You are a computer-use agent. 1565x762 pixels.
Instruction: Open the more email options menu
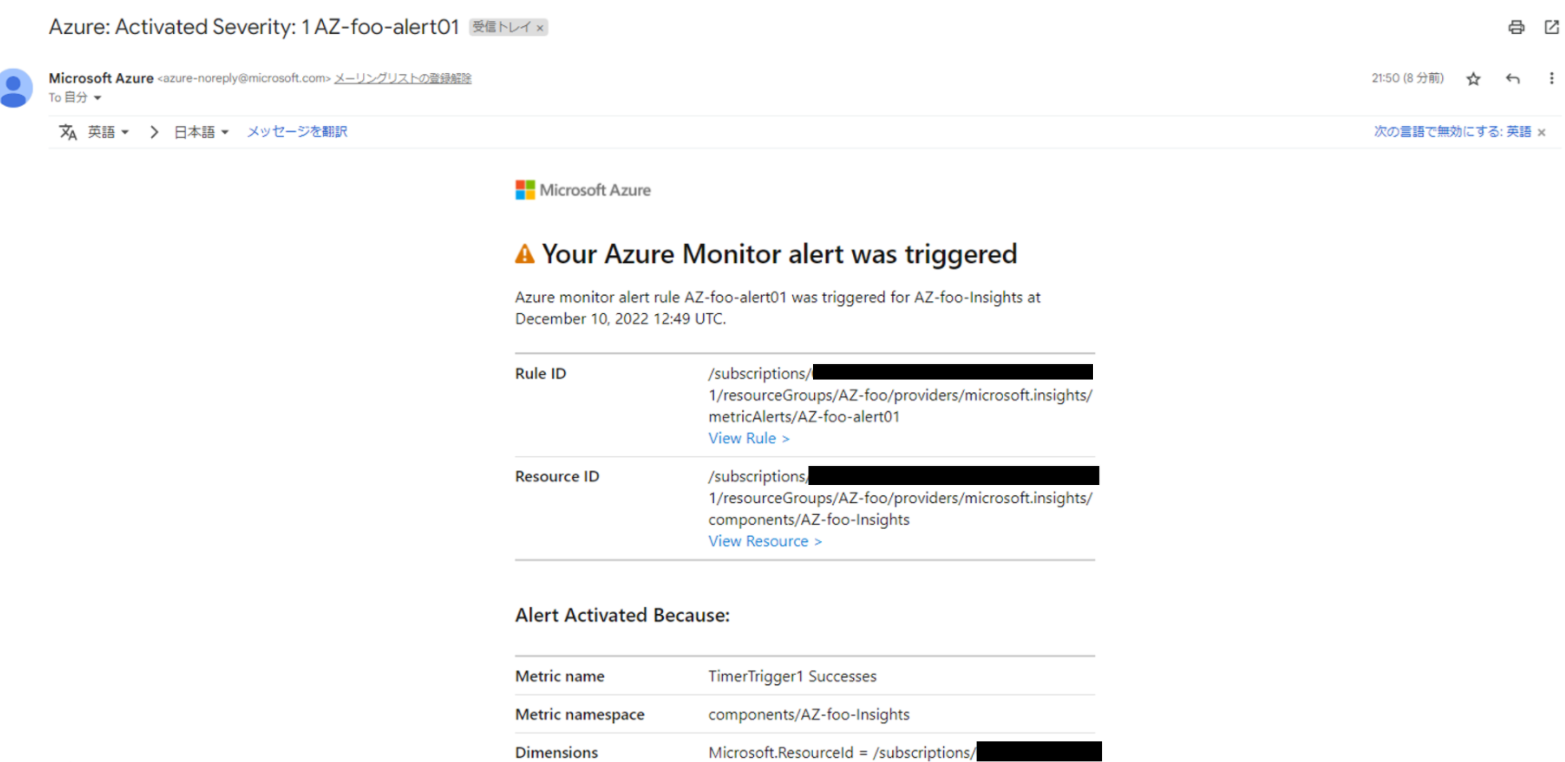1551,78
